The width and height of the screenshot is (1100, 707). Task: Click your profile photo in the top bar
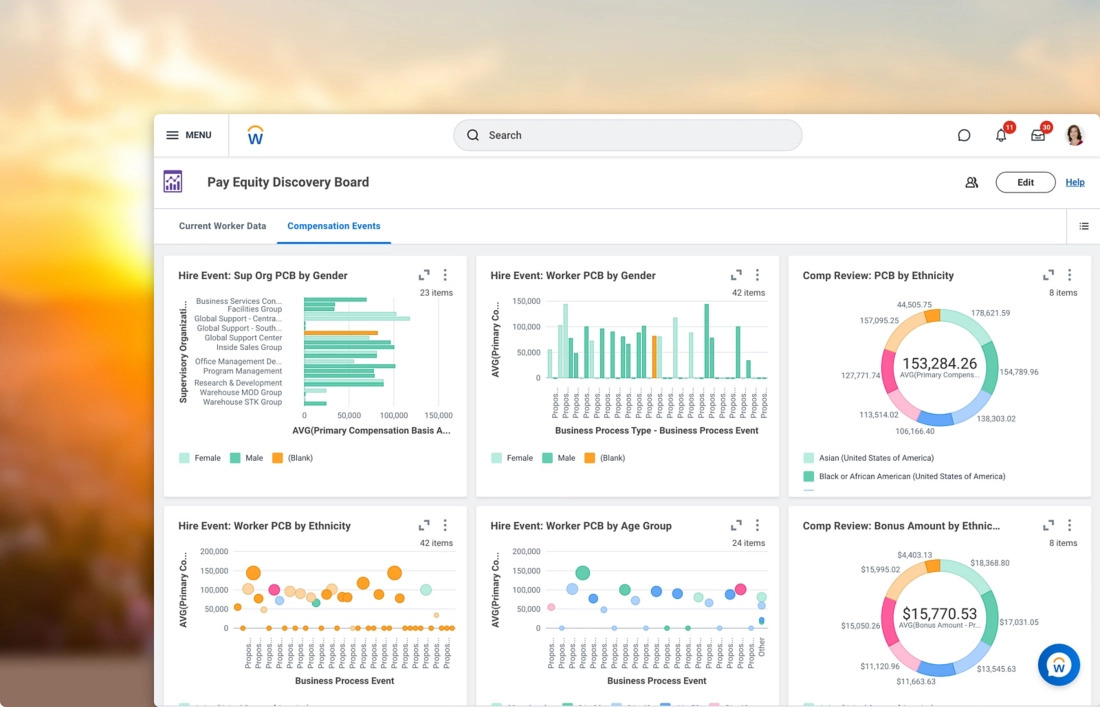click(1074, 135)
